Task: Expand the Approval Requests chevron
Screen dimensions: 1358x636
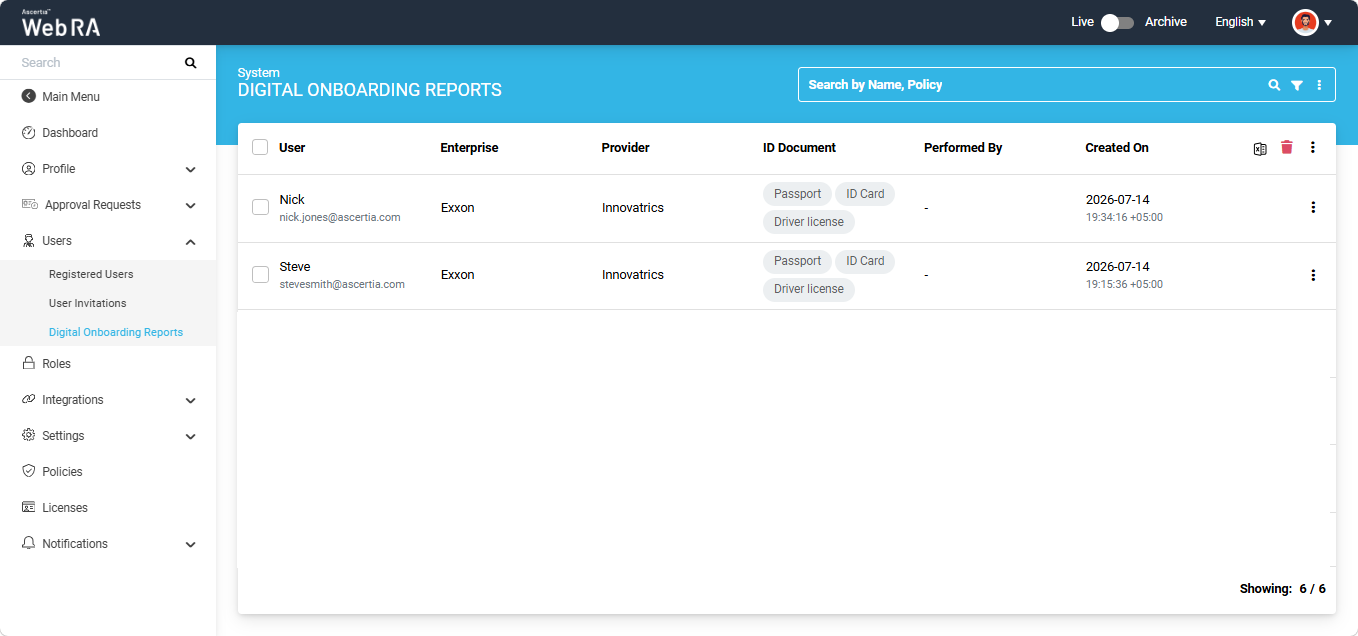Action: (191, 206)
